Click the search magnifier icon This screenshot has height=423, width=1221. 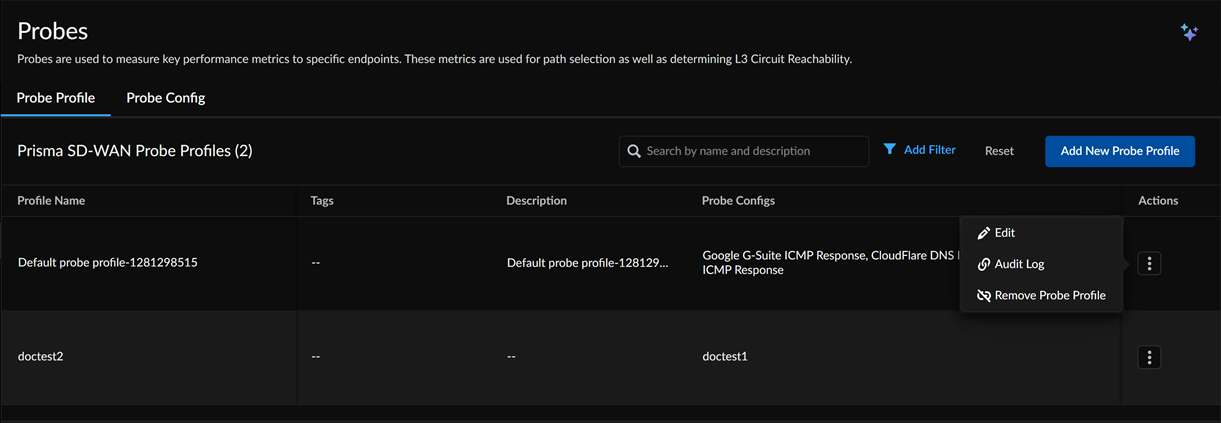(x=634, y=151)
